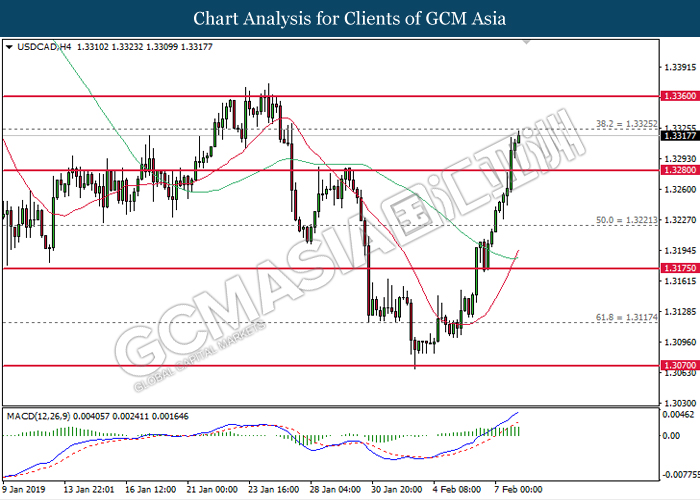Screen dimensions: 700x500
Task: Click the 1.31285 price scale value
Action: point(680,311)
